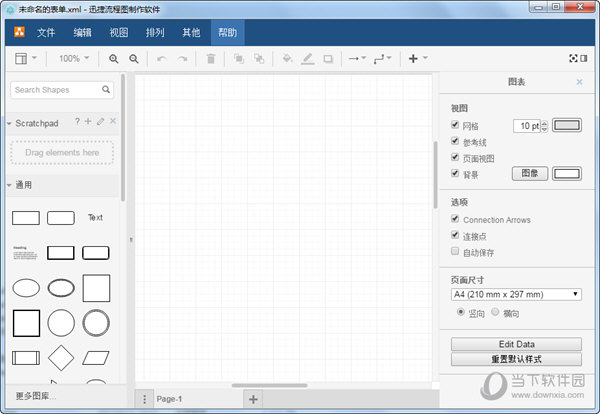Viewport: 600px width, 414px height.
Task: Toggle the 参考线 guides checkbox
Action: coord(455,141)
